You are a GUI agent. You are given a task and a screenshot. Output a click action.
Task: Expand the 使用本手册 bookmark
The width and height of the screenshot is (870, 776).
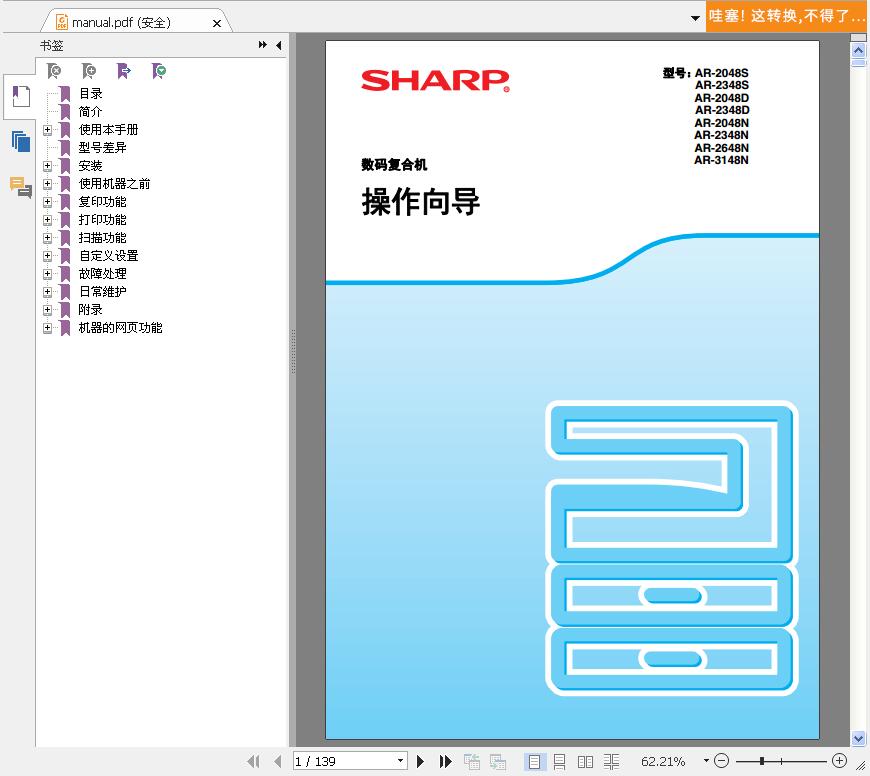point(48,130)
